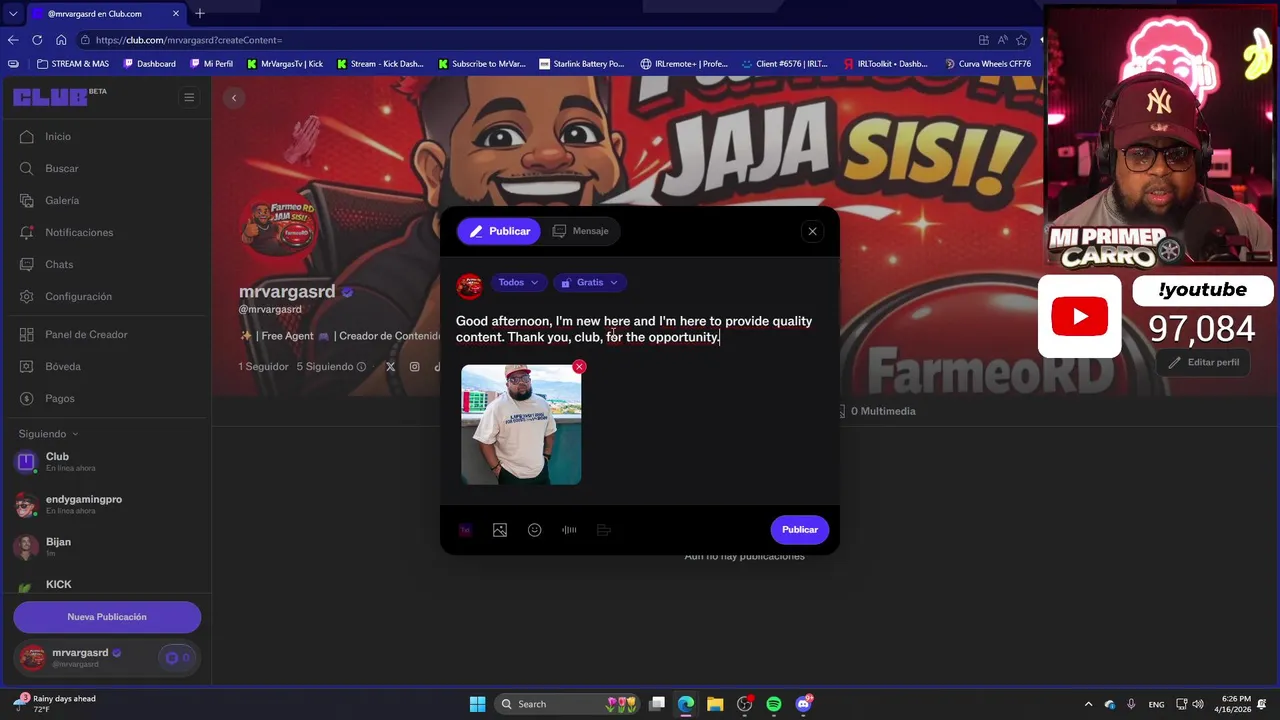Reload the page in browser
This screenshot has width=1280, height=720.
point(37,40)
